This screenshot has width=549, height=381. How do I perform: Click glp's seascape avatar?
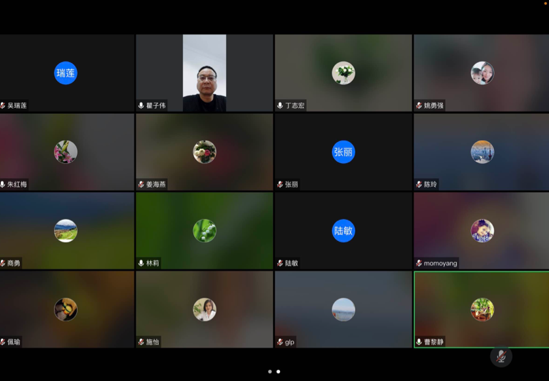pos(343,310)
